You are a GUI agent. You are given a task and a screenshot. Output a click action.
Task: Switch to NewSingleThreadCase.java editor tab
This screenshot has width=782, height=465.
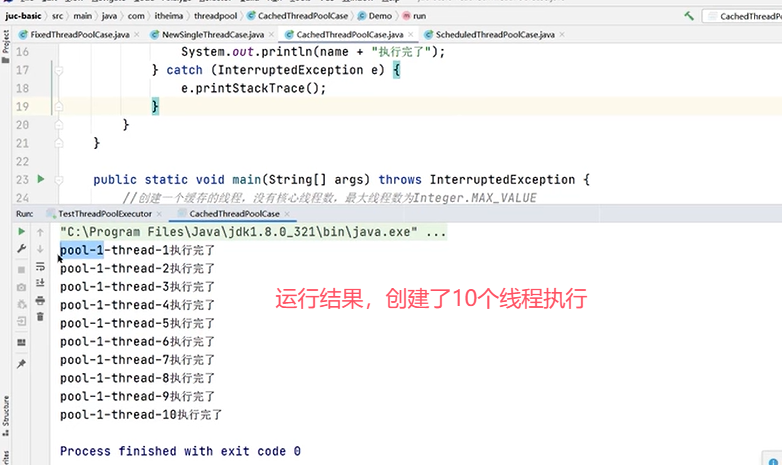point(212,34)
